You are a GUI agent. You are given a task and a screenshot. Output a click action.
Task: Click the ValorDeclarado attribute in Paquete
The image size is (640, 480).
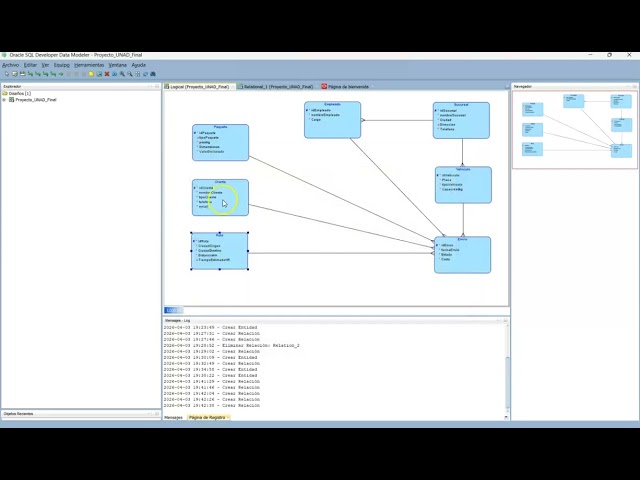211,151
